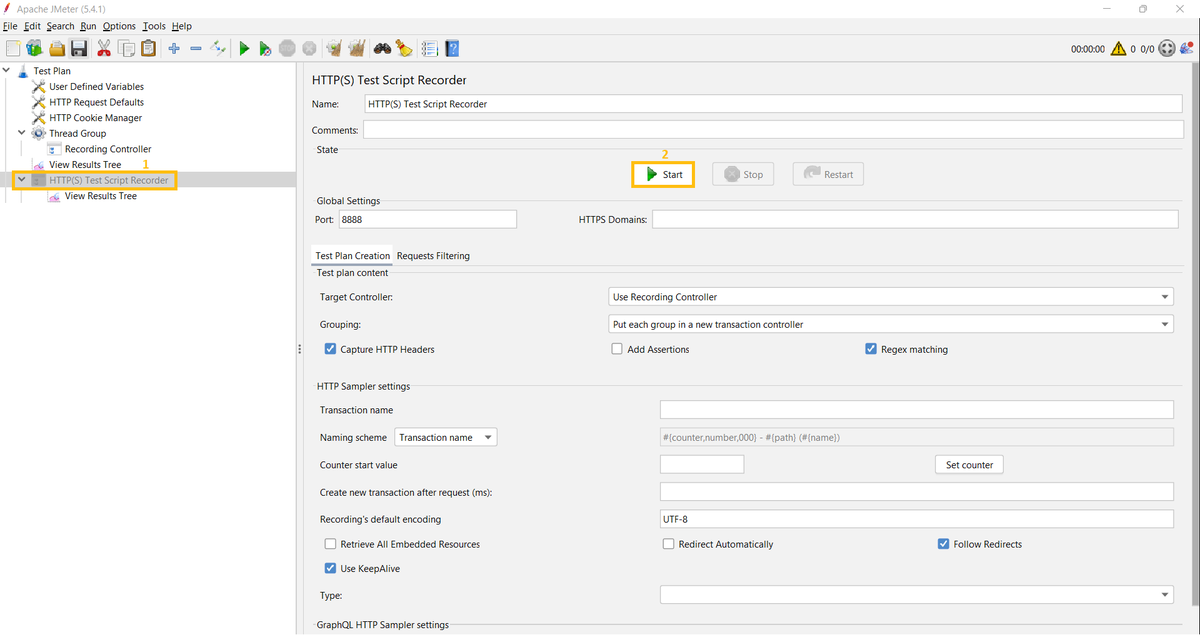Collapse the HTTP(S) Test Script Recorder node
This screenshot has height=635, width=1200.
tap(22, 180)
